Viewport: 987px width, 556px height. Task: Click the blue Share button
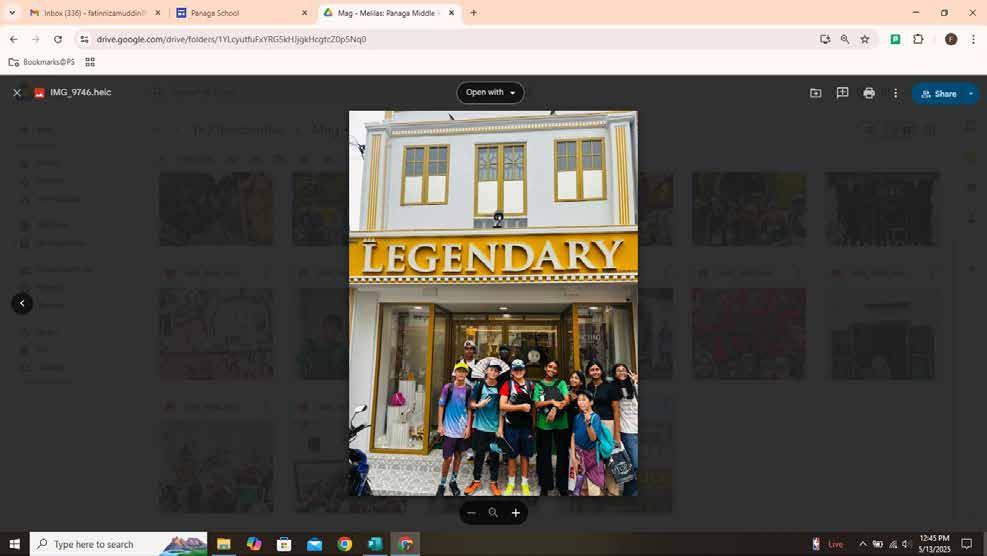point(939,94)
